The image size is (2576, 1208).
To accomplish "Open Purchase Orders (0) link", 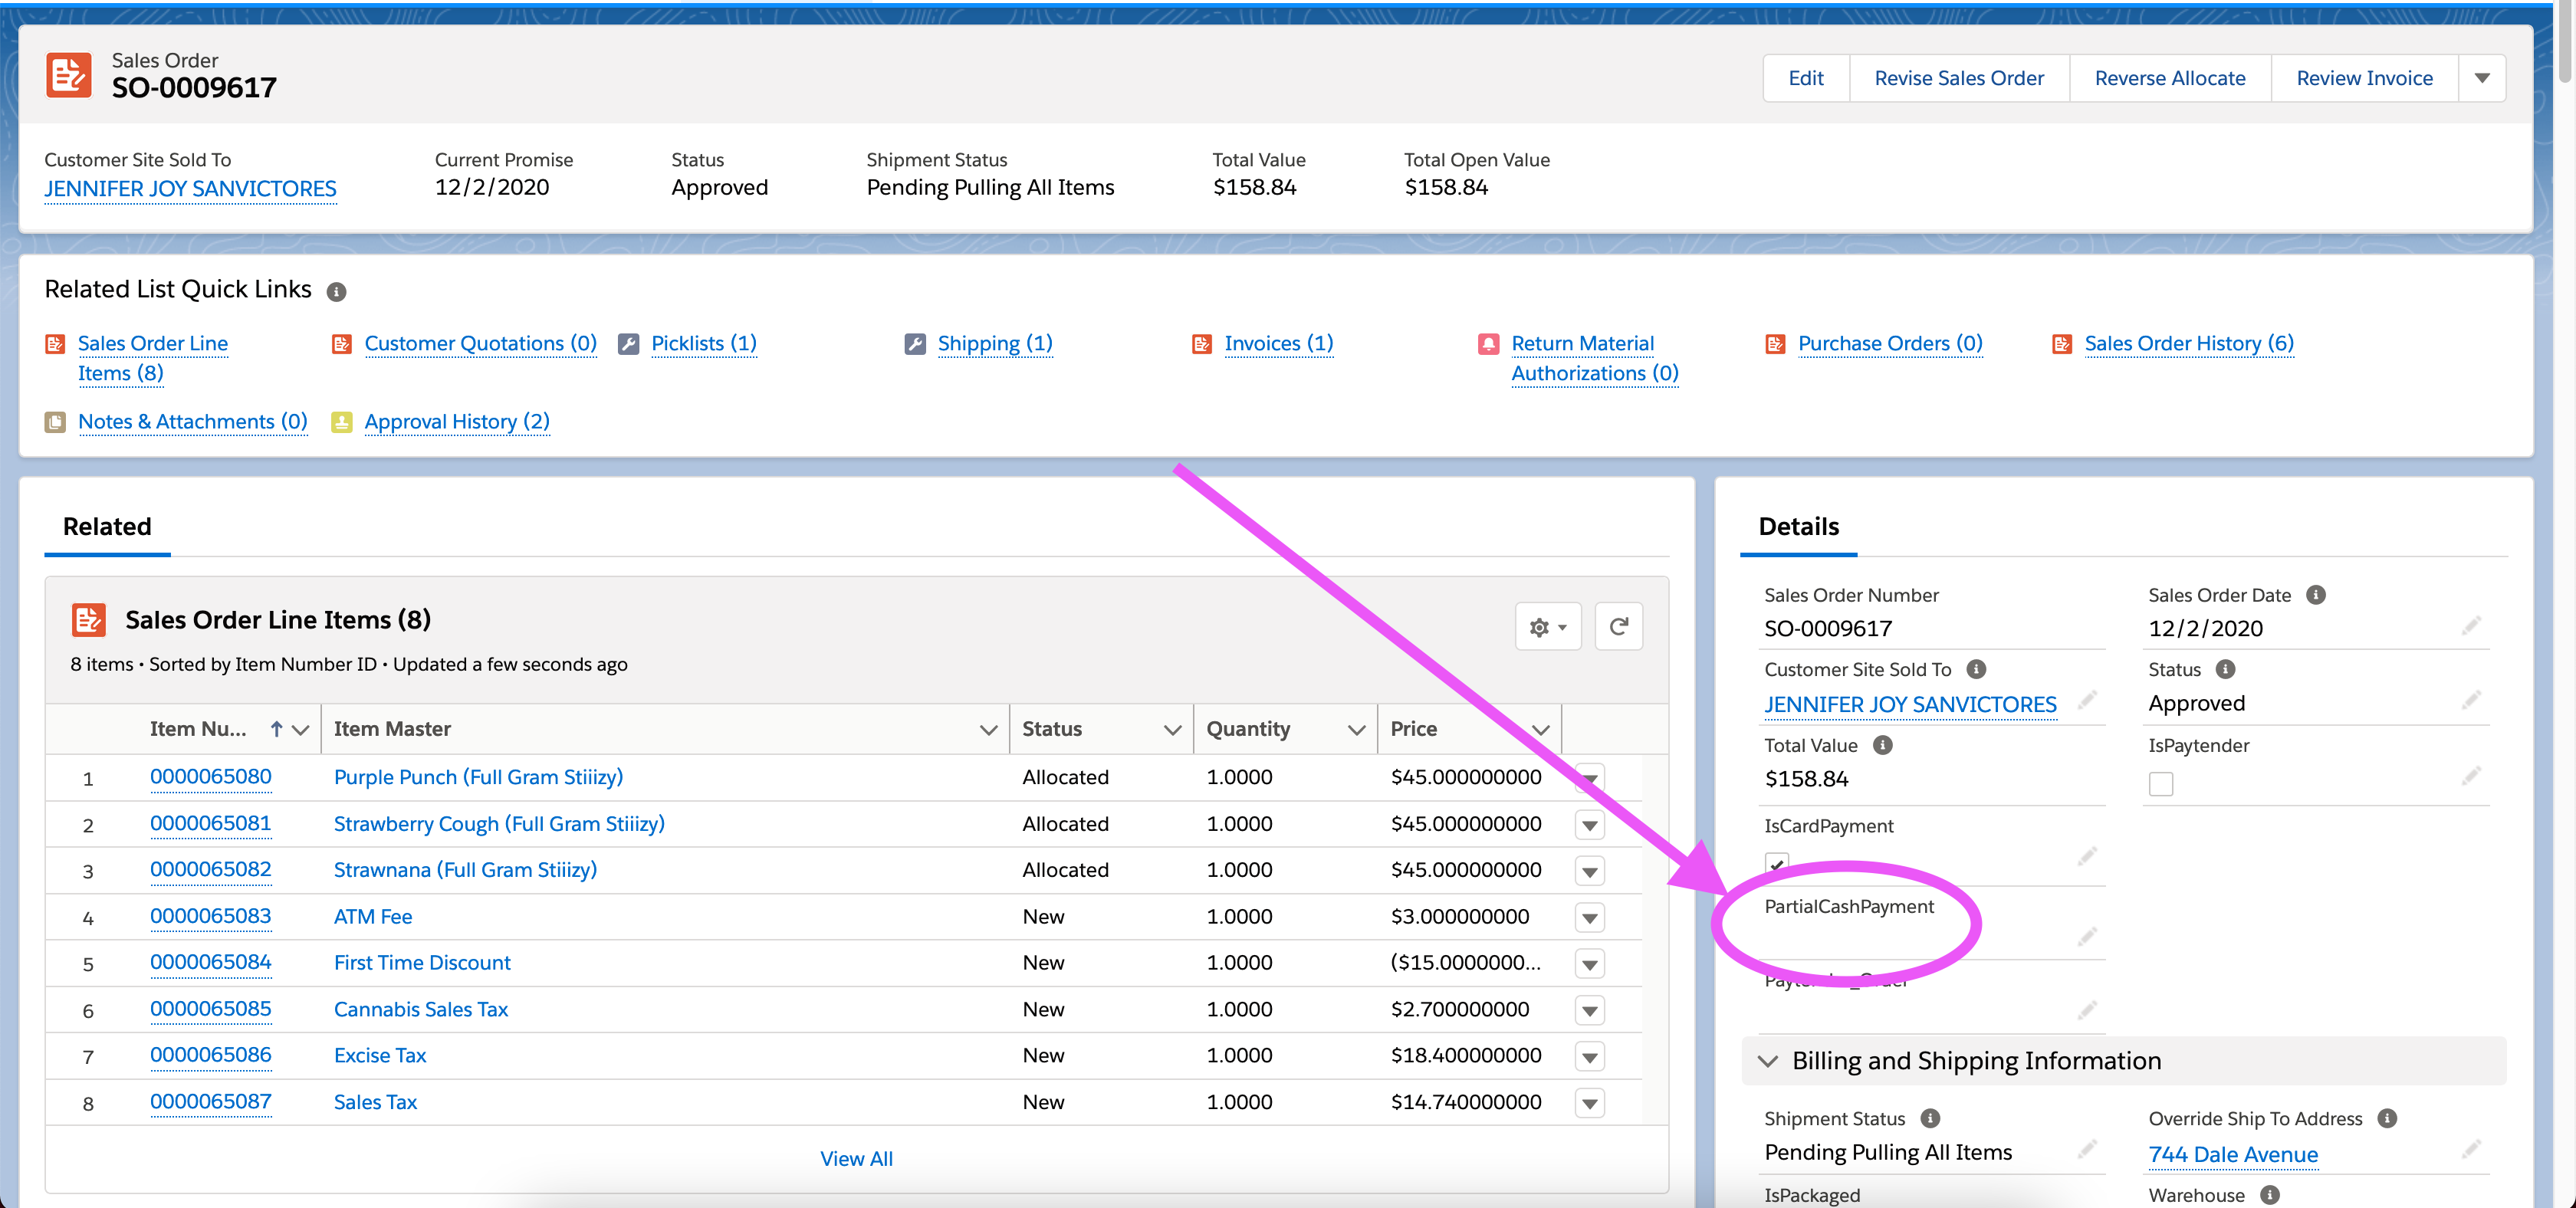I will click(x=1890, y=344).
